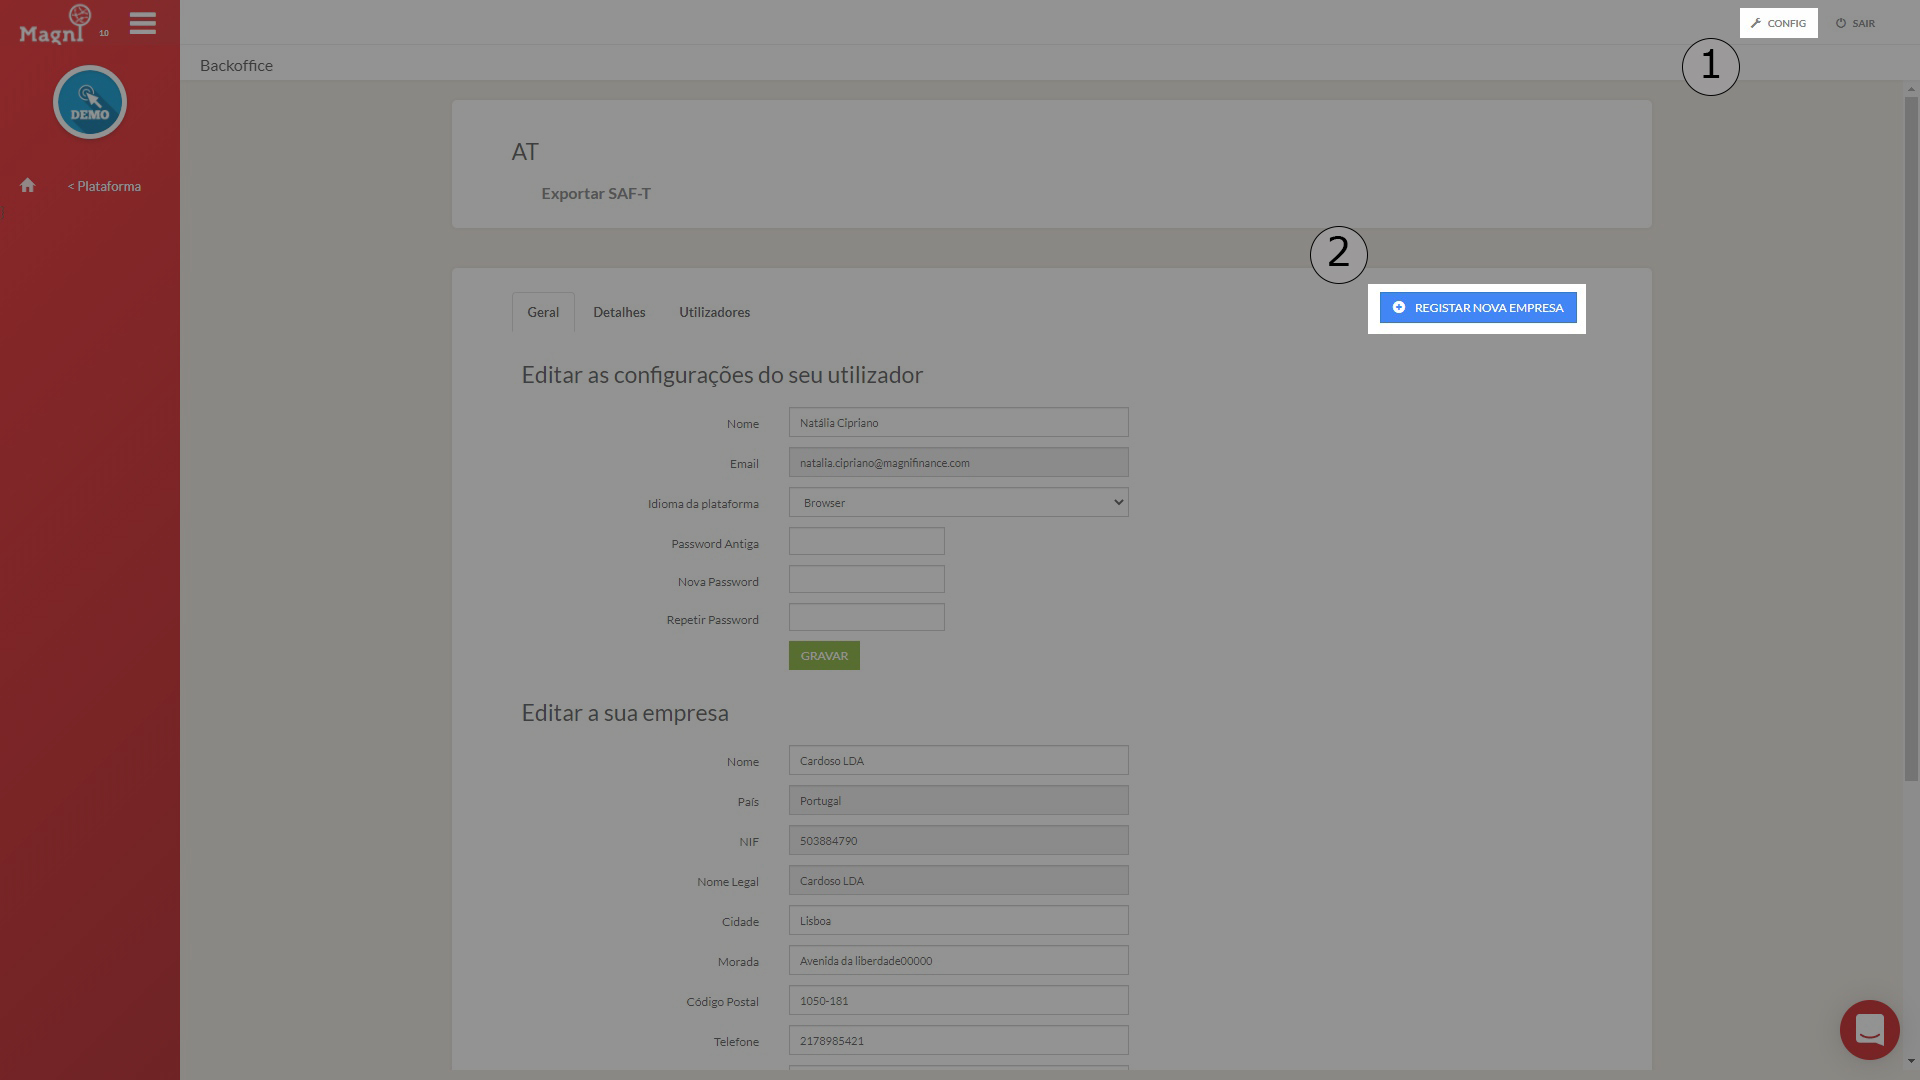Viewport: 1920px width, 1080px height.
Task: Focus the Password Antiga field
Action: tap(866, 542)
